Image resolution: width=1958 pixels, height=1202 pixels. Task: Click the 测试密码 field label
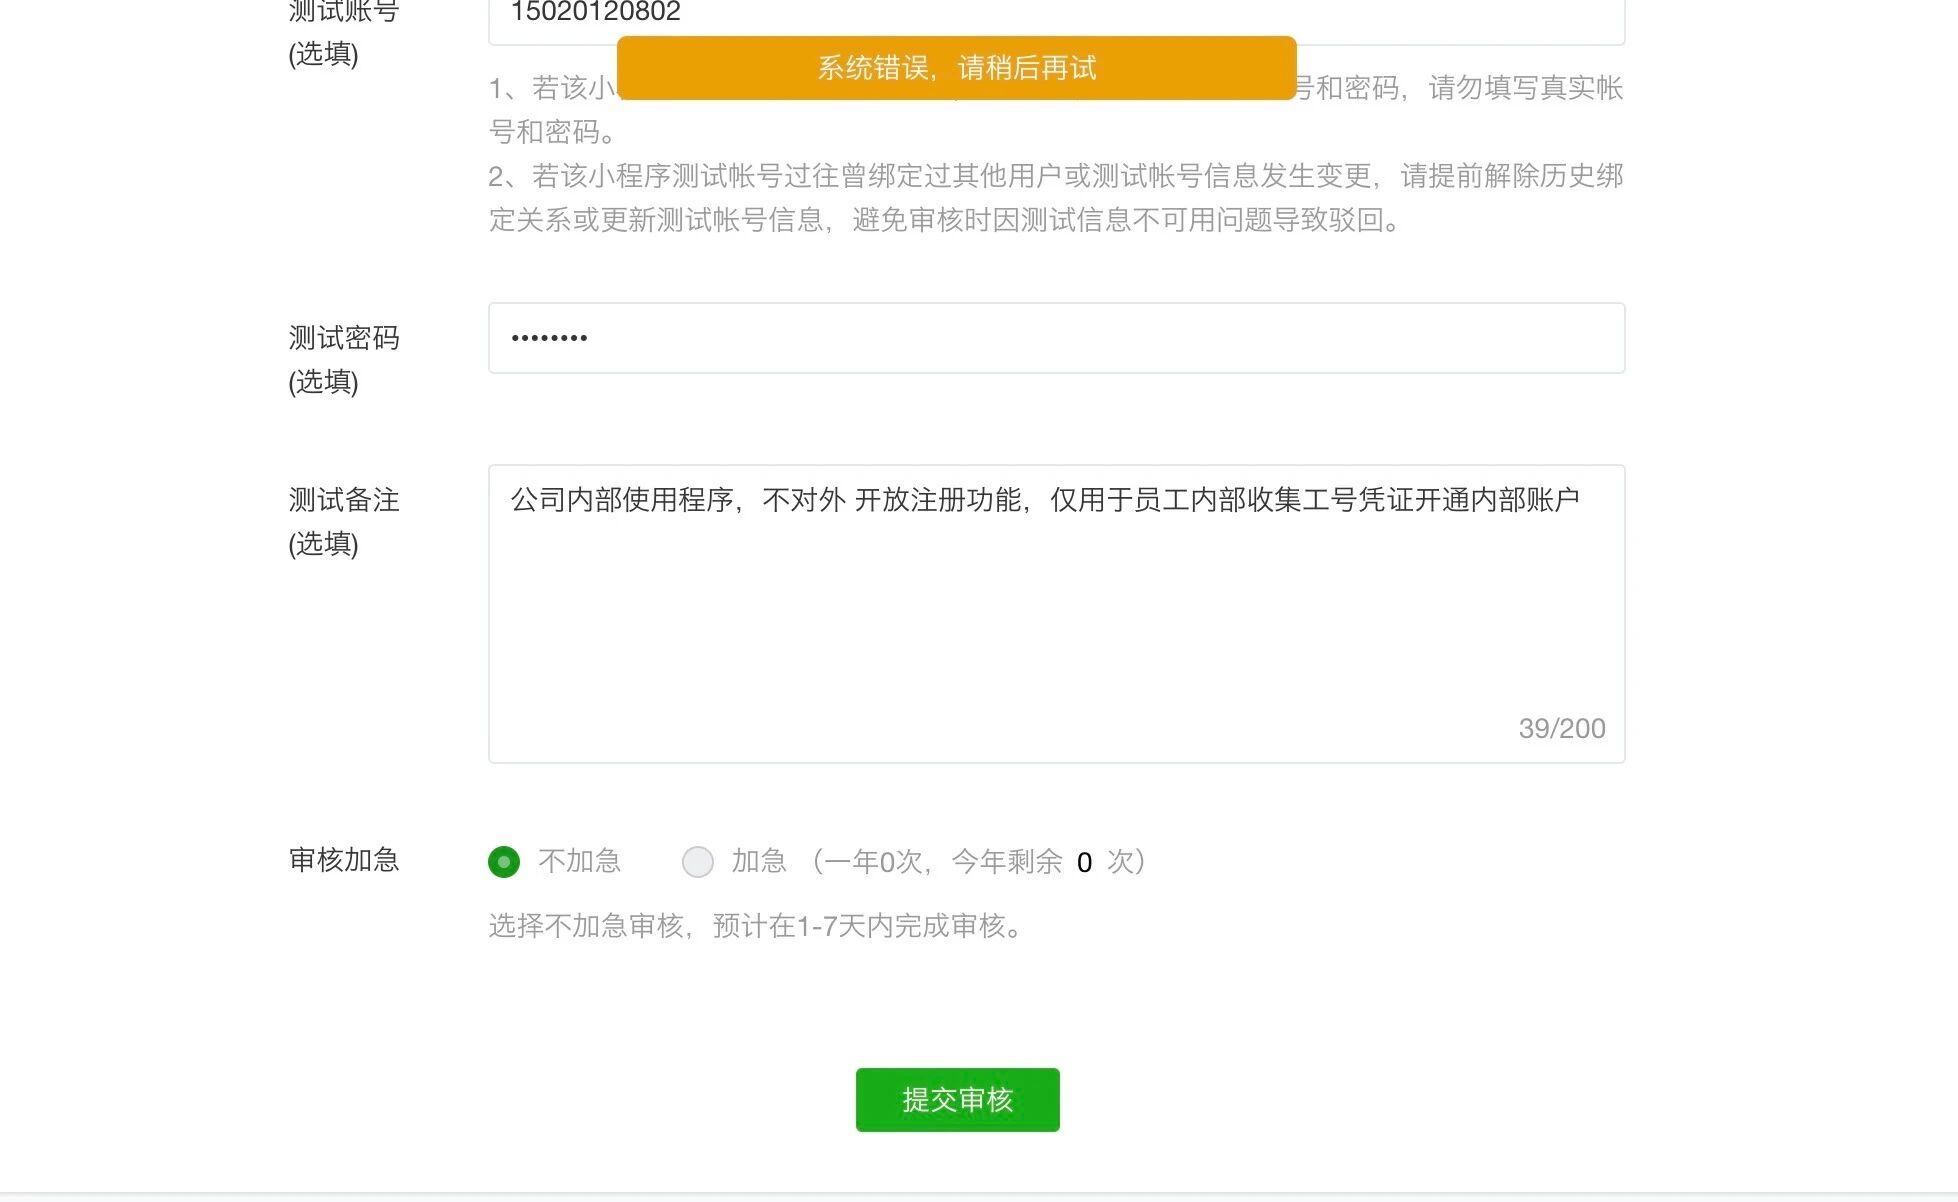pyautogui.click(x=343, y=338)
